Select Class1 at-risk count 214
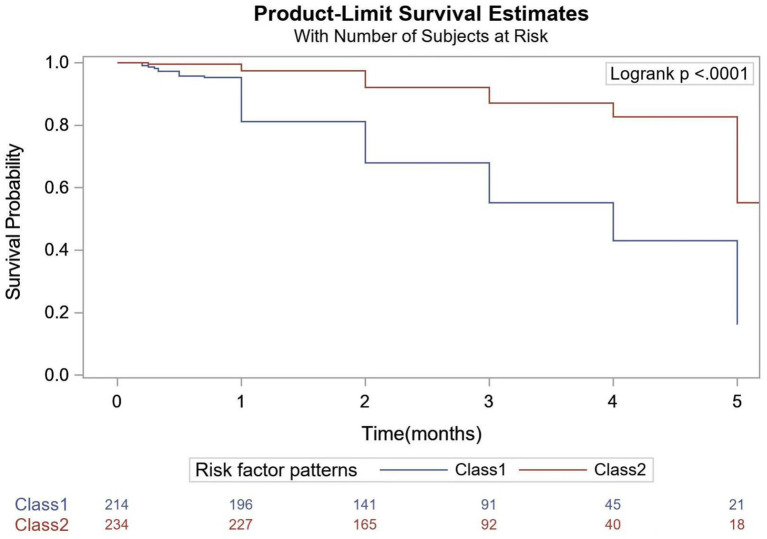 [x=116, y=504]
